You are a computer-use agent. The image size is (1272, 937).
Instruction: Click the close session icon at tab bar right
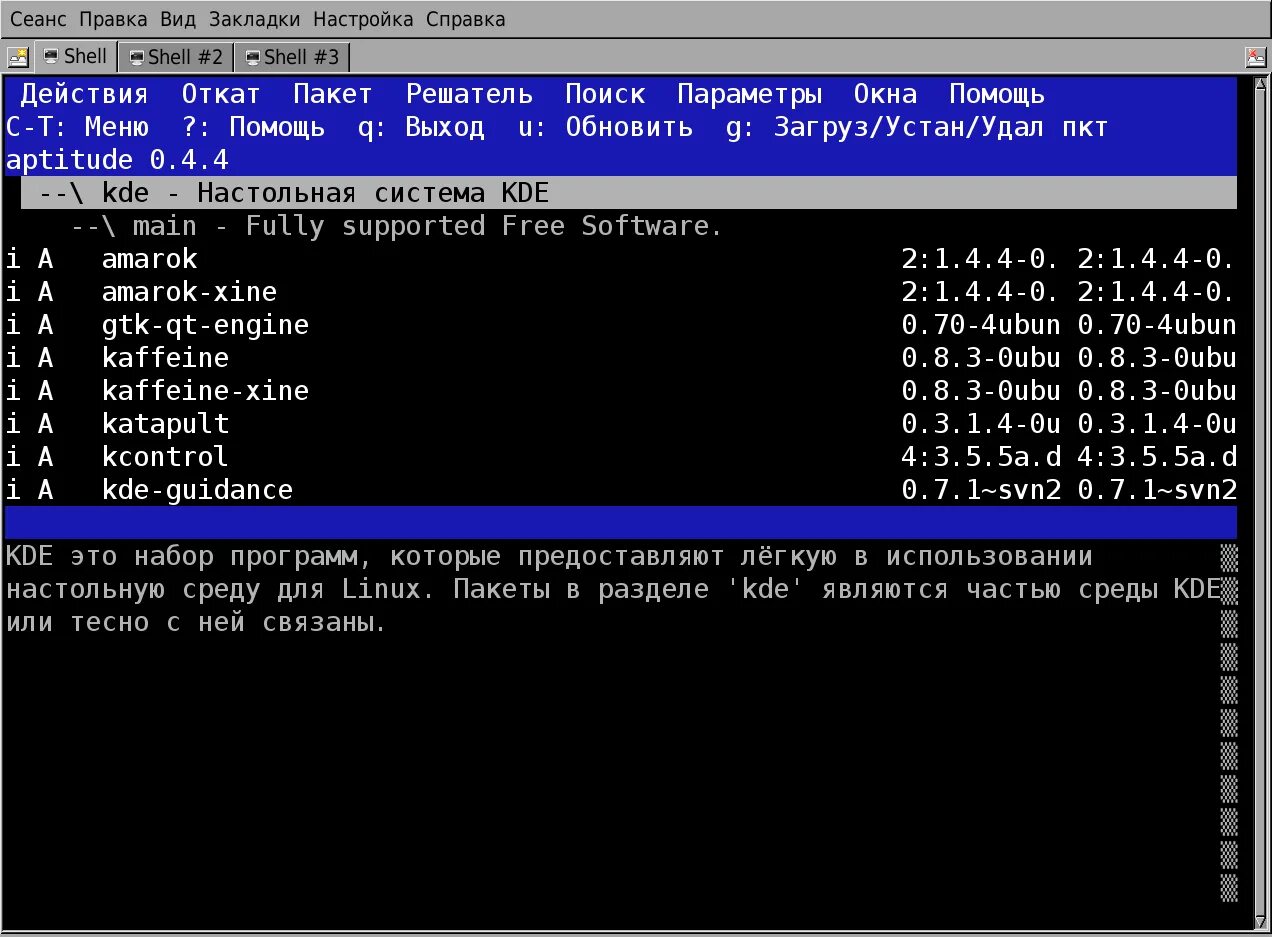pos(1256,57)
